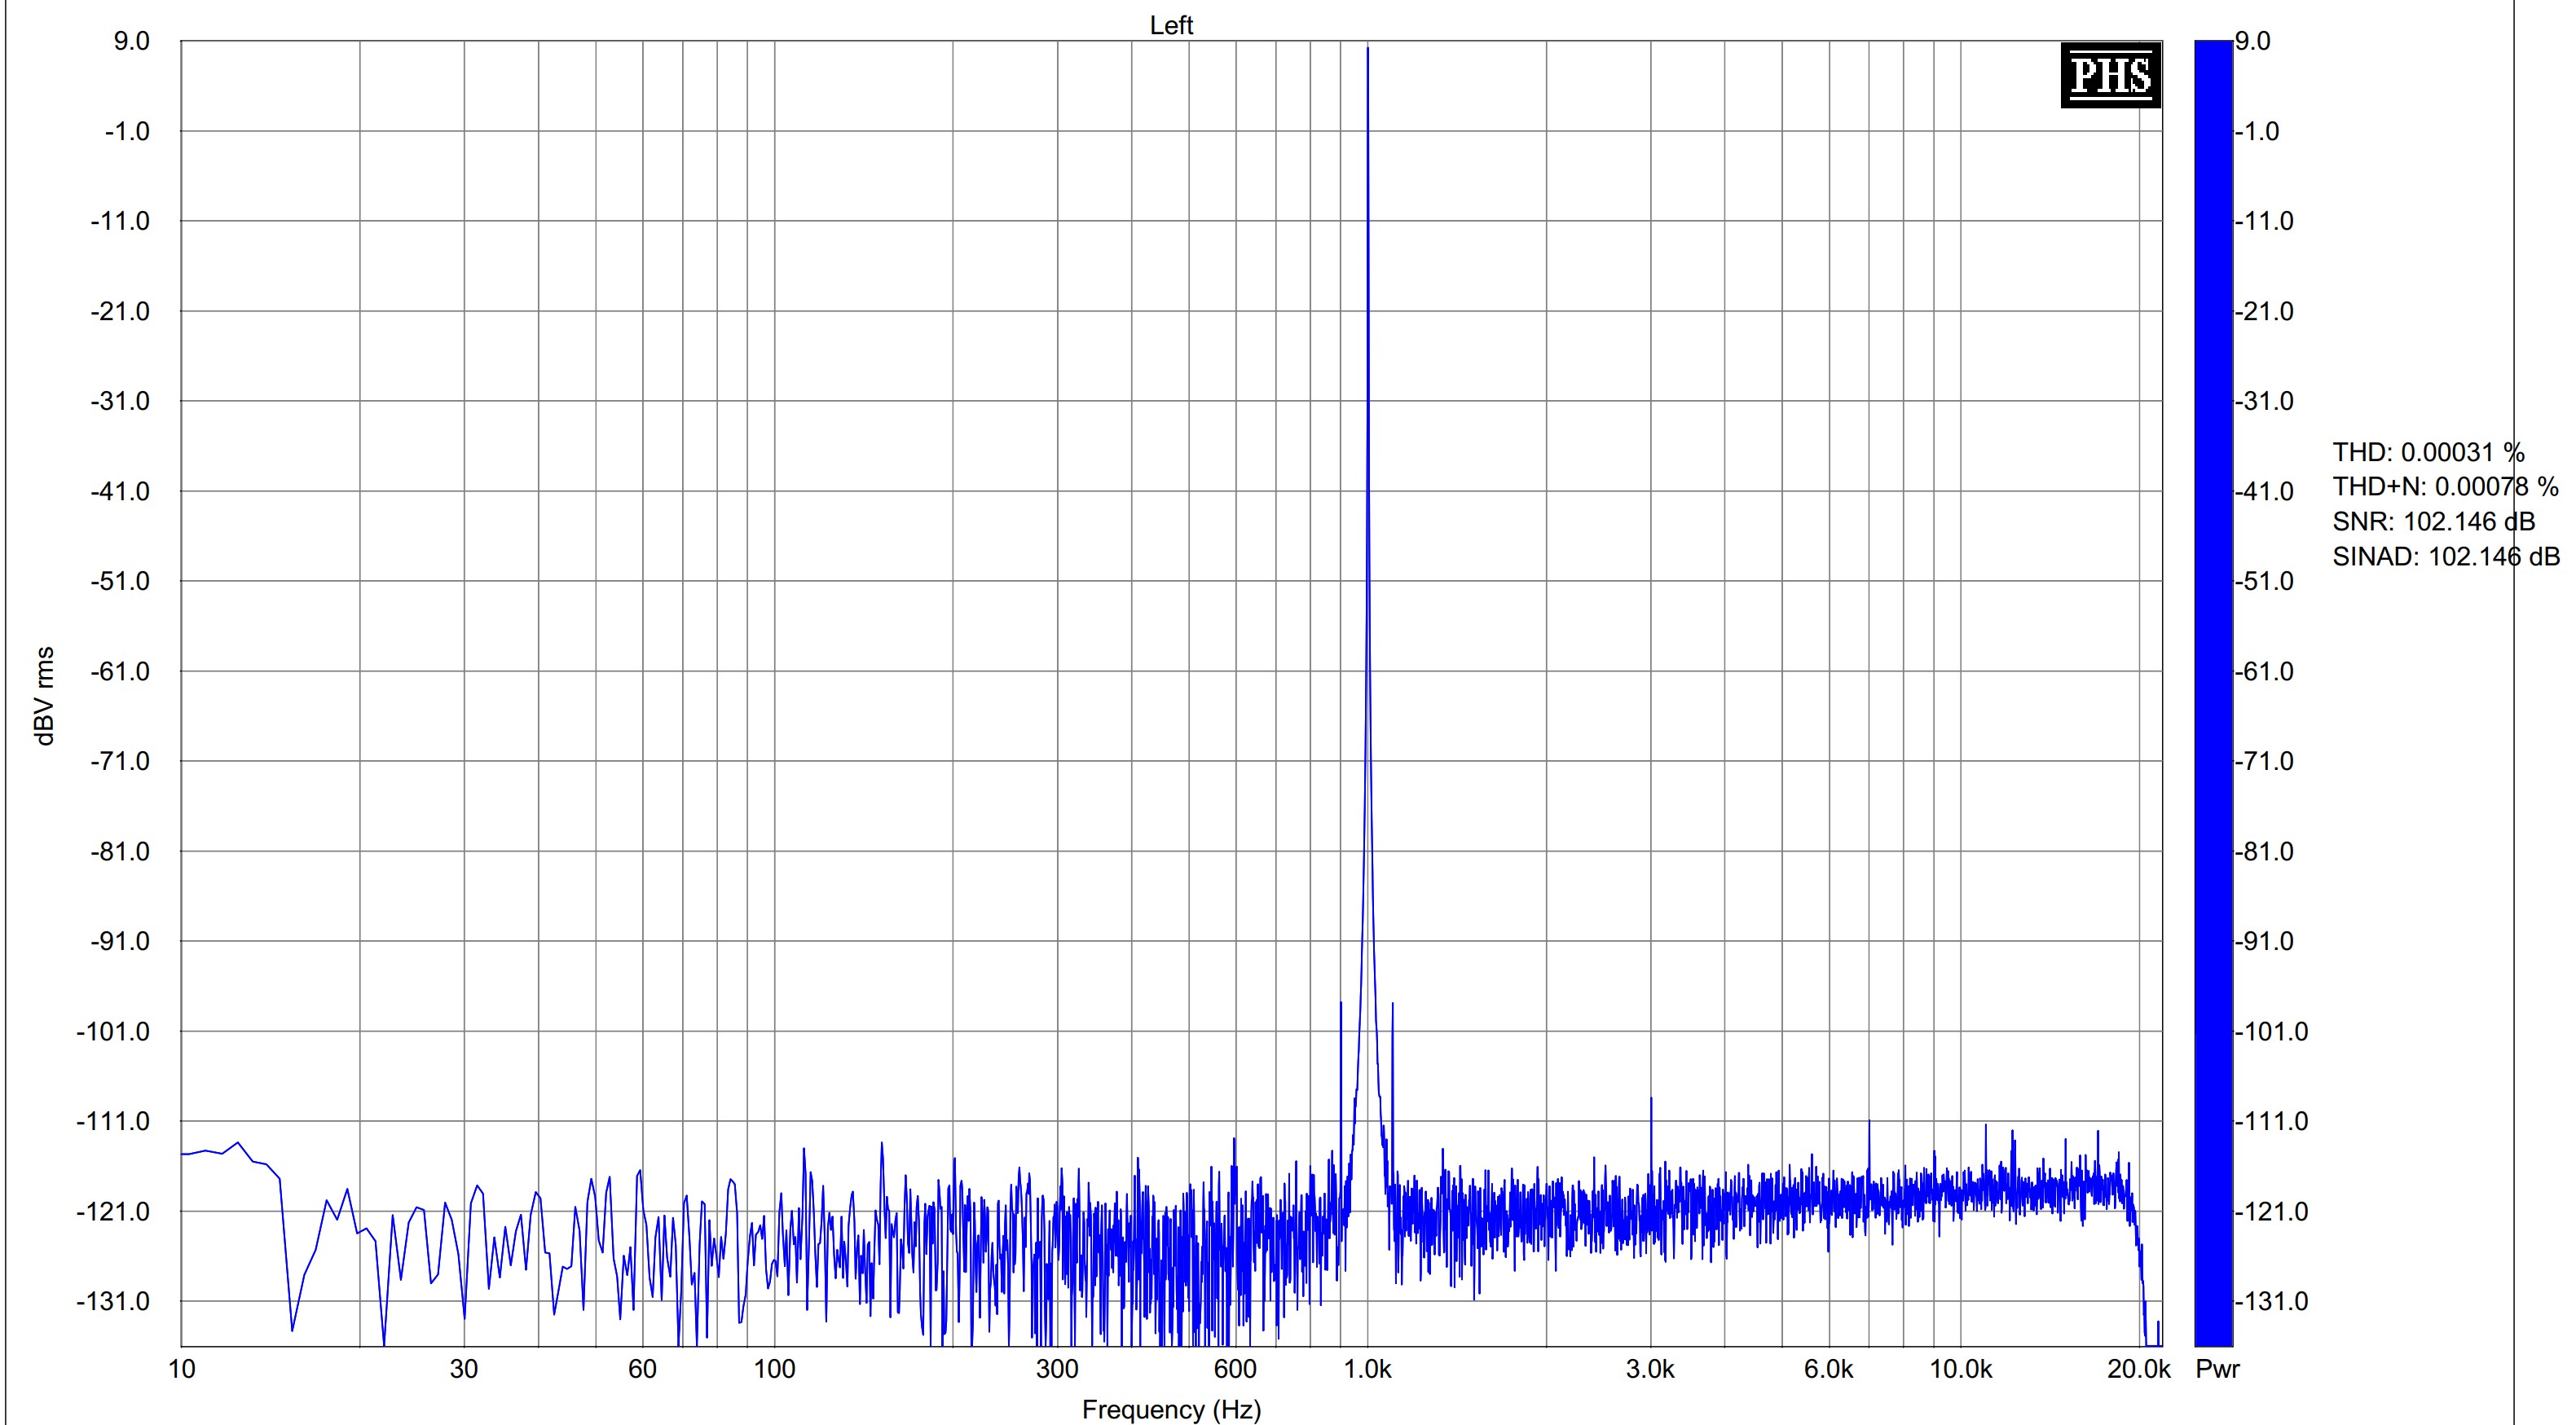
Task: Click the THD readout value
Action: [2428, 453]
